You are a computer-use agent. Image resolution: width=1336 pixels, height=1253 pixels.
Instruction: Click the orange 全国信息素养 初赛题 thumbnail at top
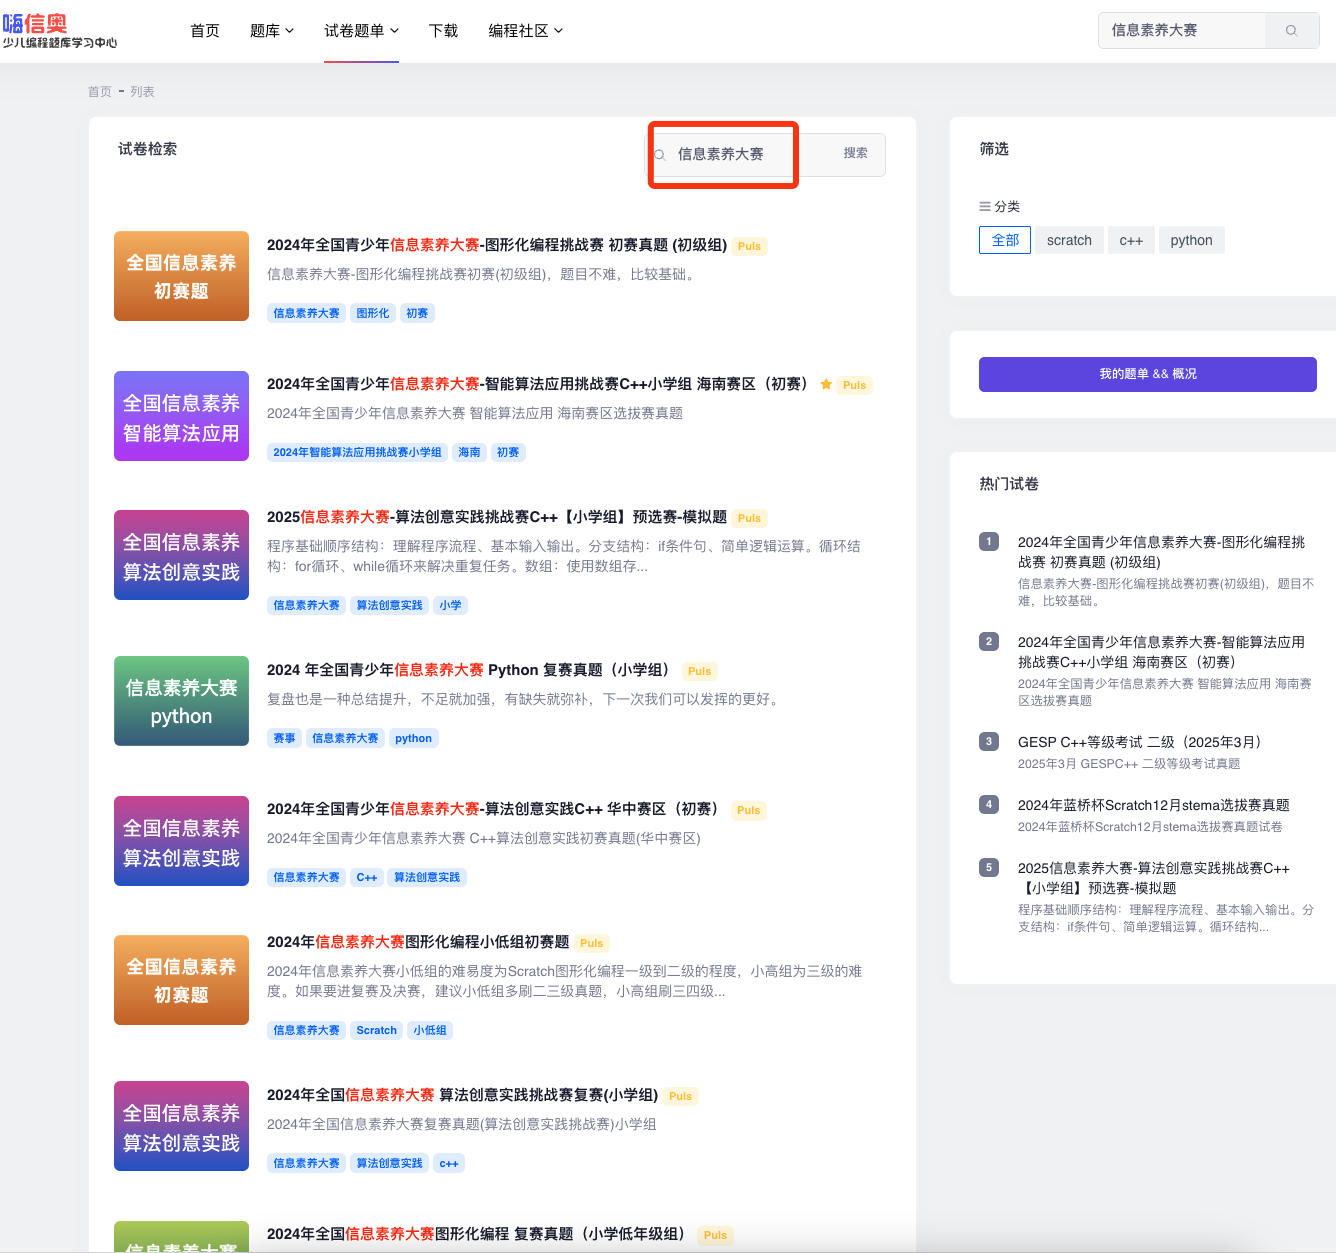point(181,276)
